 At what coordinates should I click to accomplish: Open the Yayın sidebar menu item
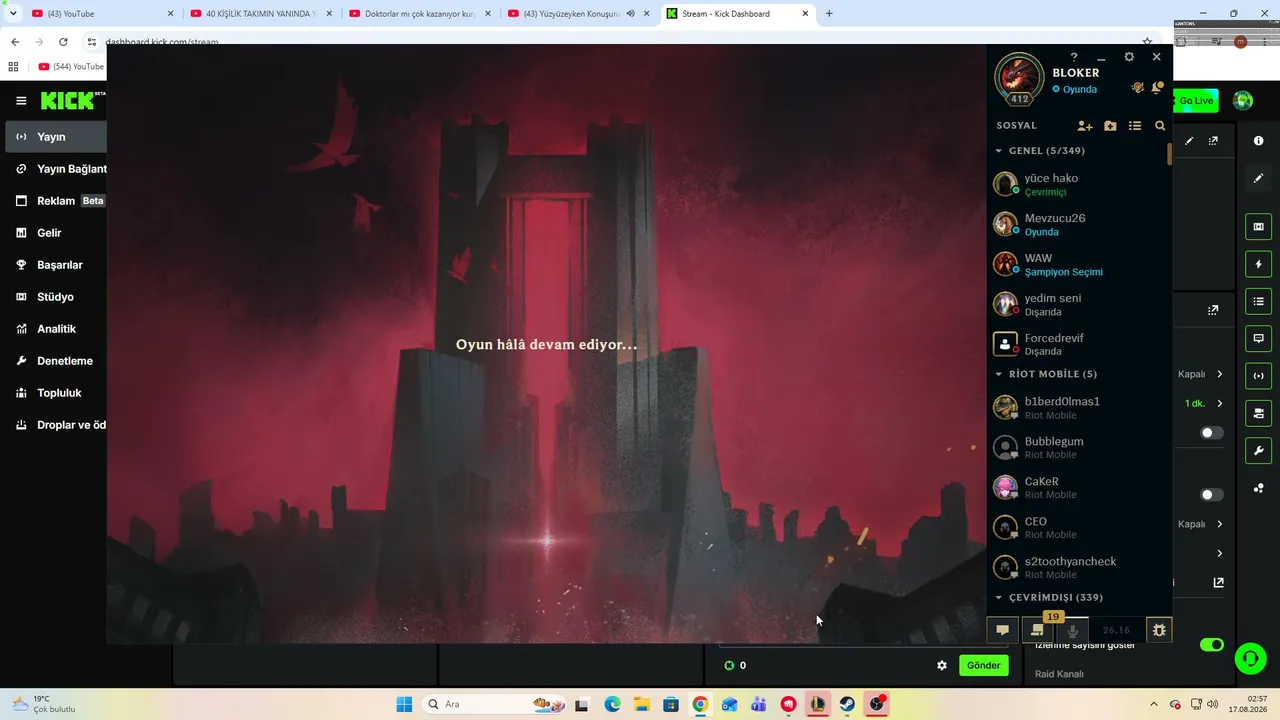pyautogui.click(x=56, y=137)
